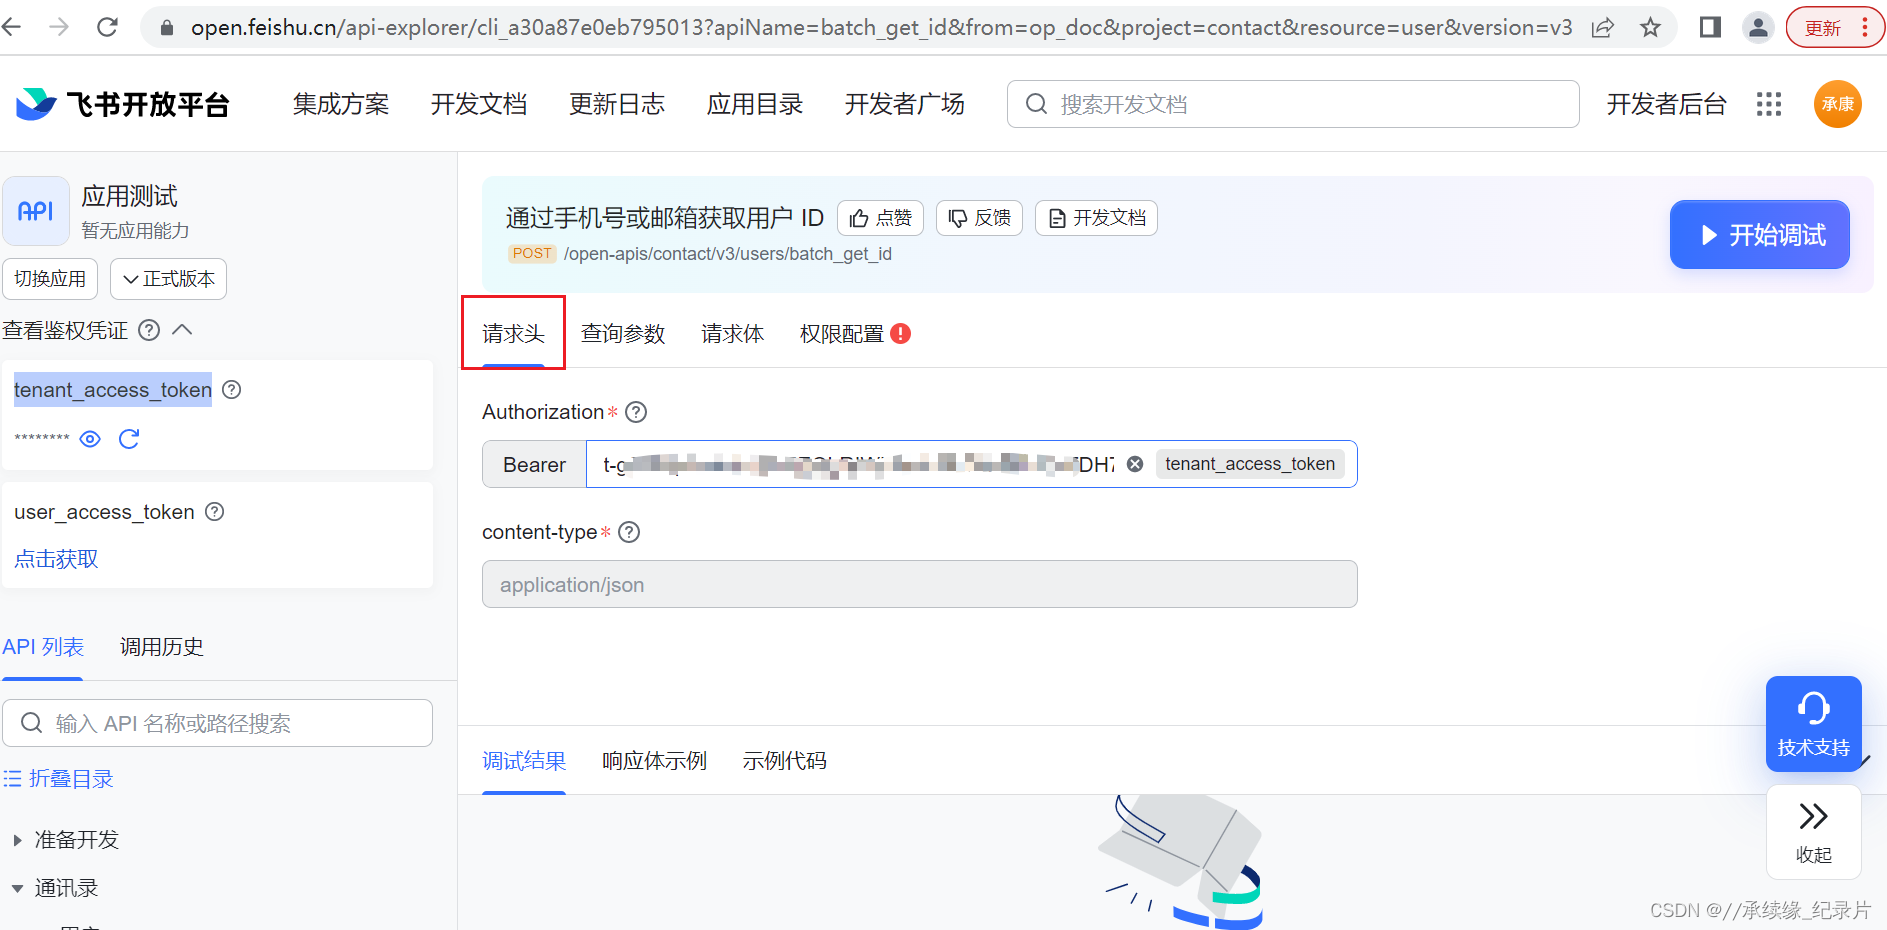This screenshot has width=1887, height=930.
Task: Open the orange 承康 user avatar
Action: point(1838,104)
